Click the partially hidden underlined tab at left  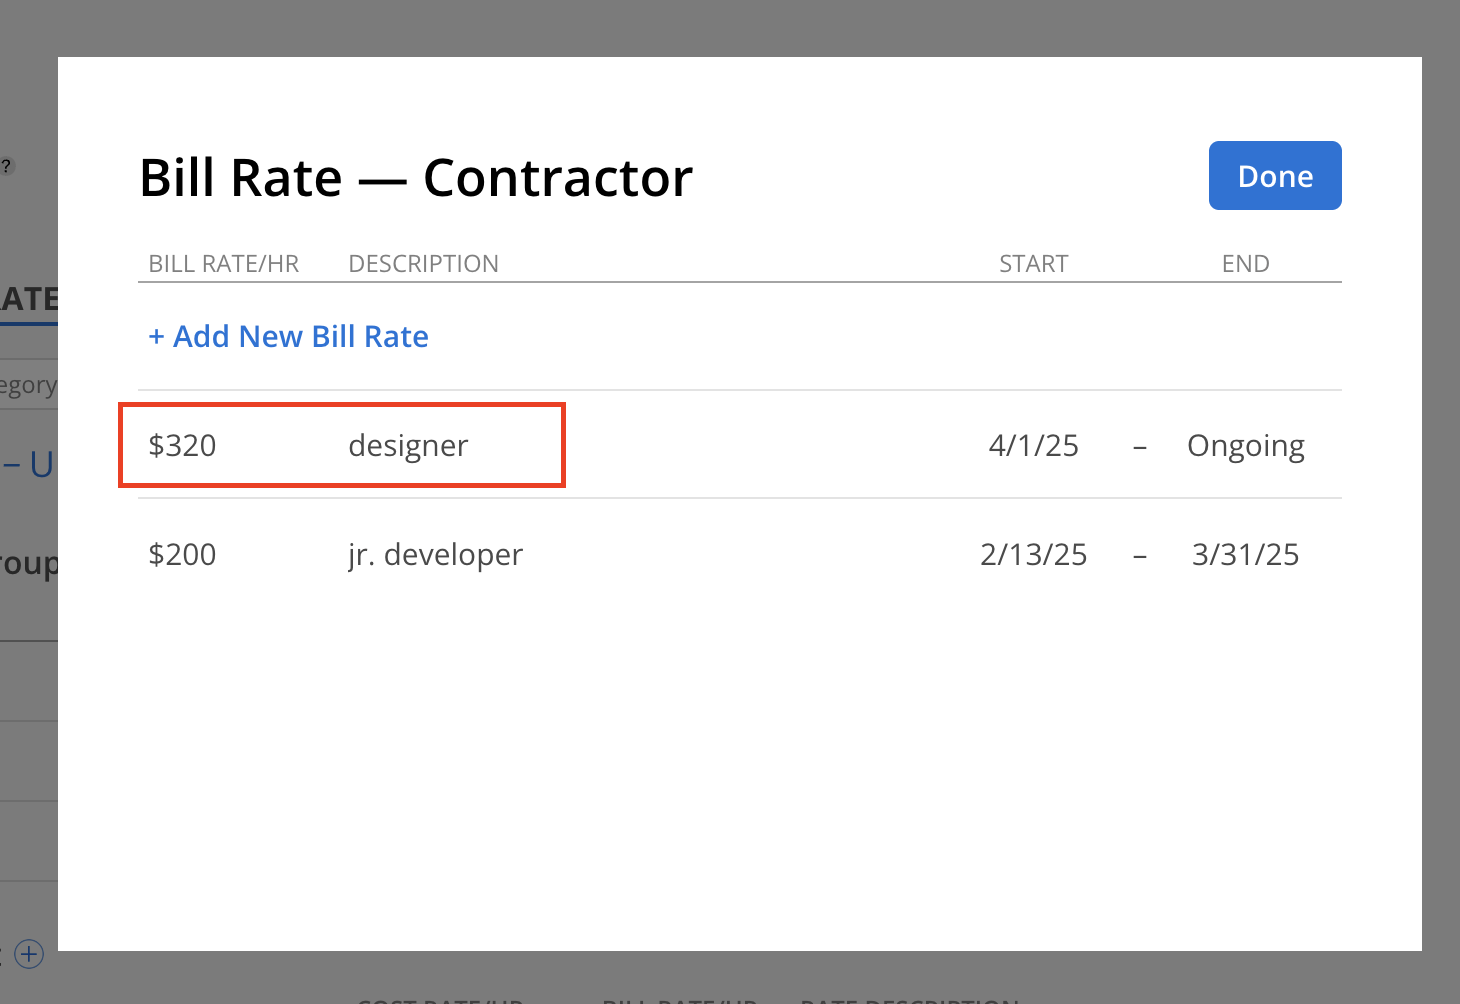pyautogui.click(x=29, y=300)
